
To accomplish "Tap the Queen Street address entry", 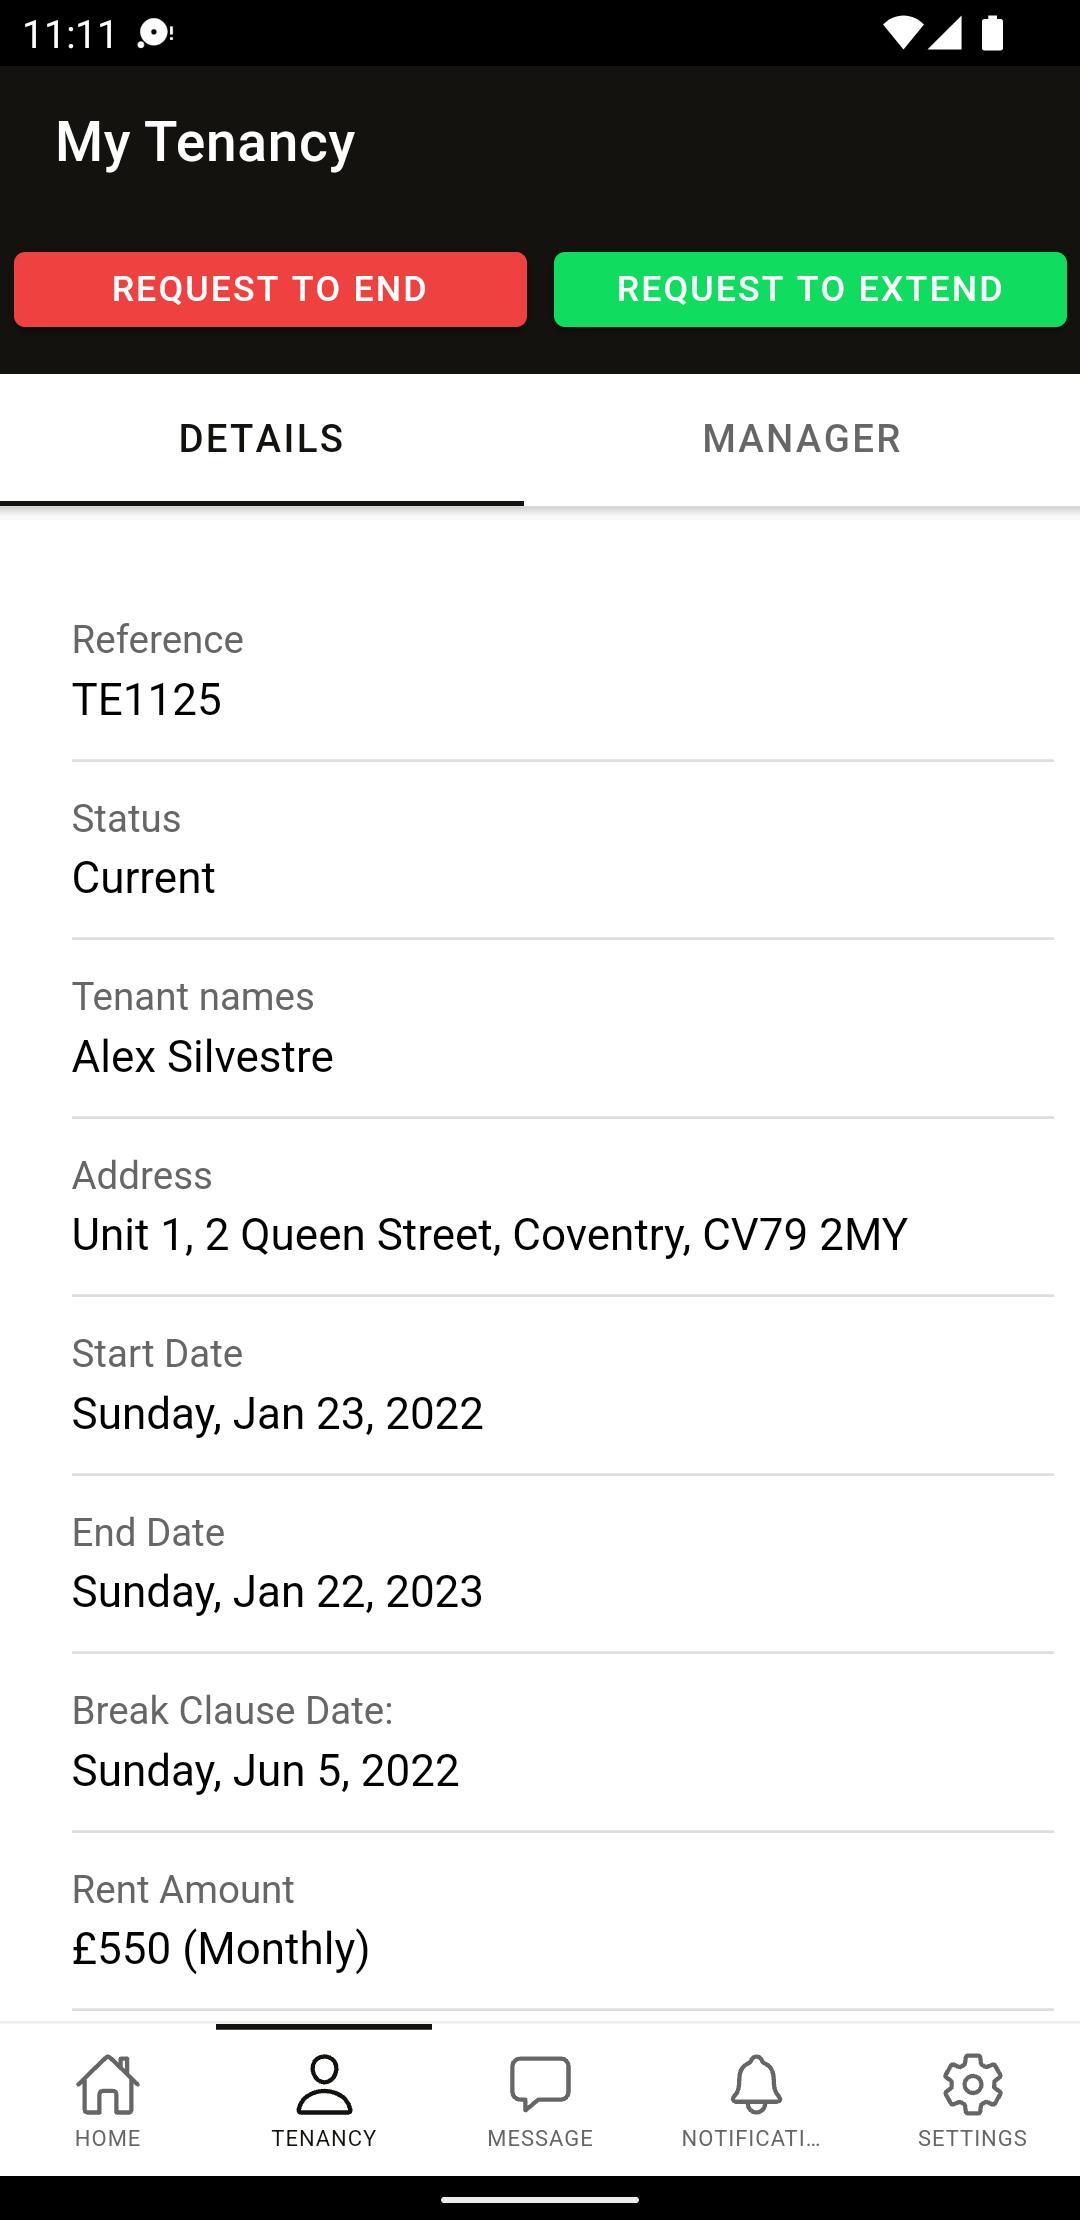I will (490, 1235).
